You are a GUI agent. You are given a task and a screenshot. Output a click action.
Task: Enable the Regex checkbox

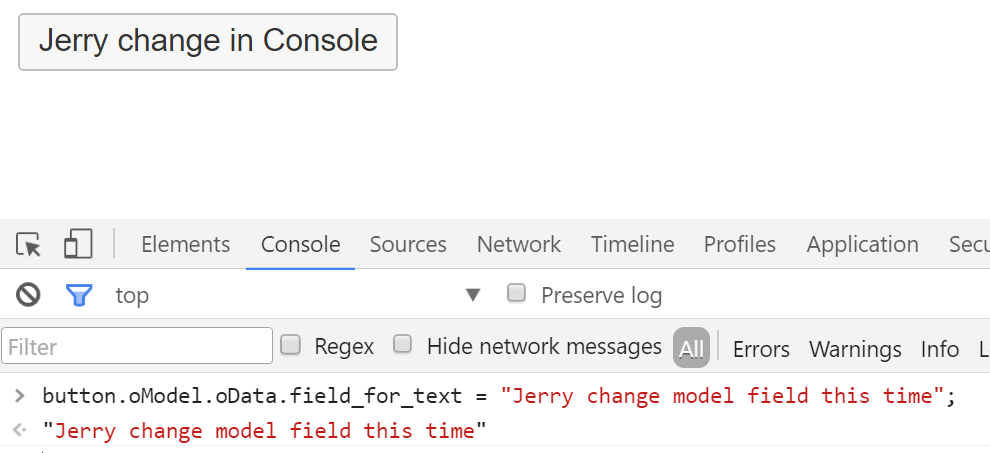(290, 345)
